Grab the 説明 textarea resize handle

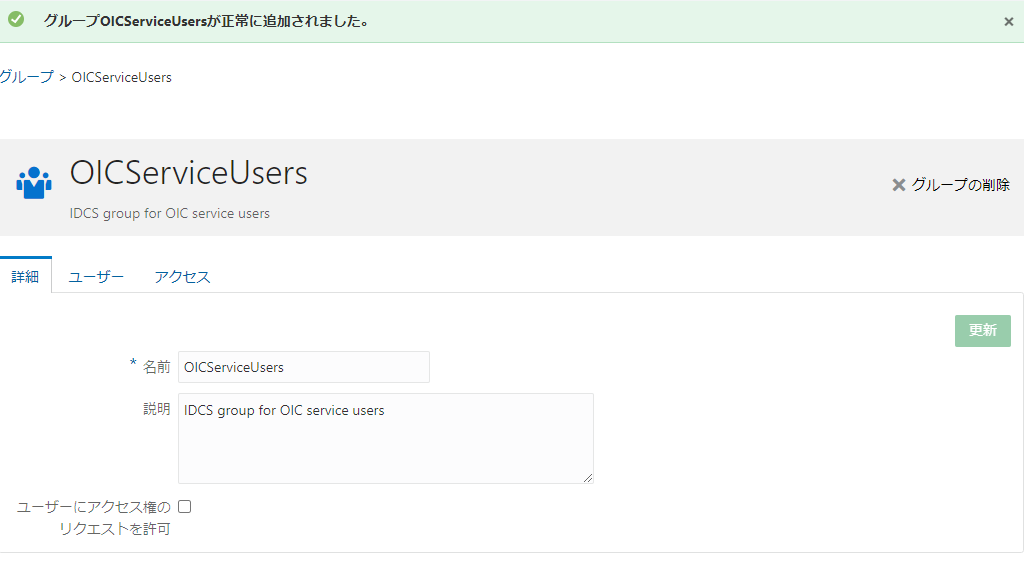click(x=588, y=478)
